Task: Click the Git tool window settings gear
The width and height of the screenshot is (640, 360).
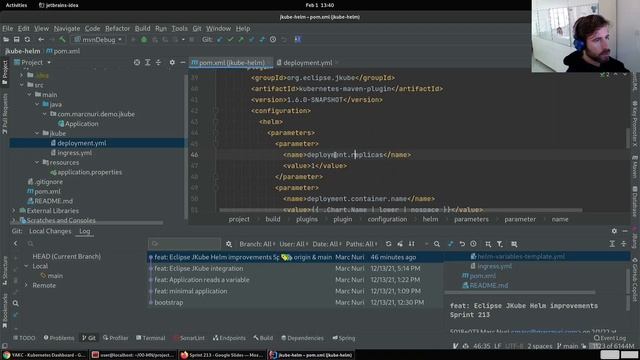Action: (x=614, y=231)
